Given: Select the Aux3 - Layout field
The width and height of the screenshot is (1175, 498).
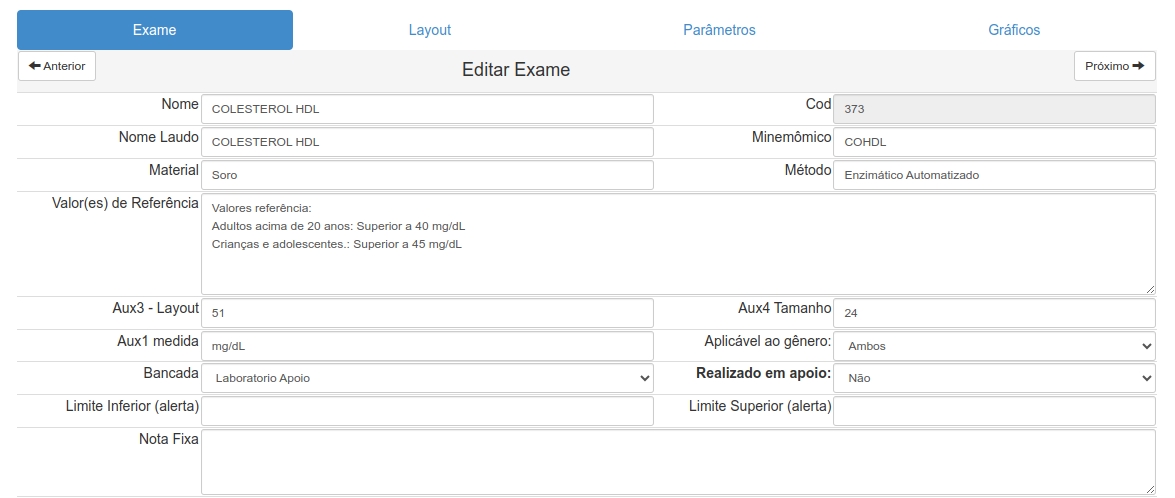Looking at the screenshot, I should (427, 313).
